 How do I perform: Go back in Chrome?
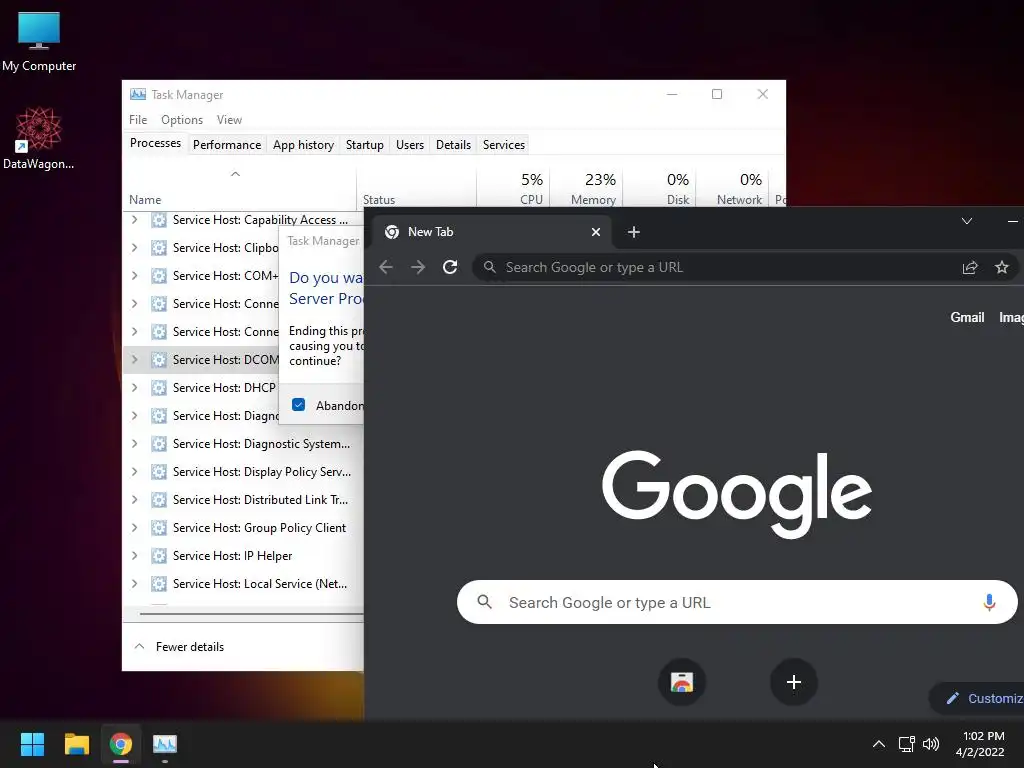[386, 267]
